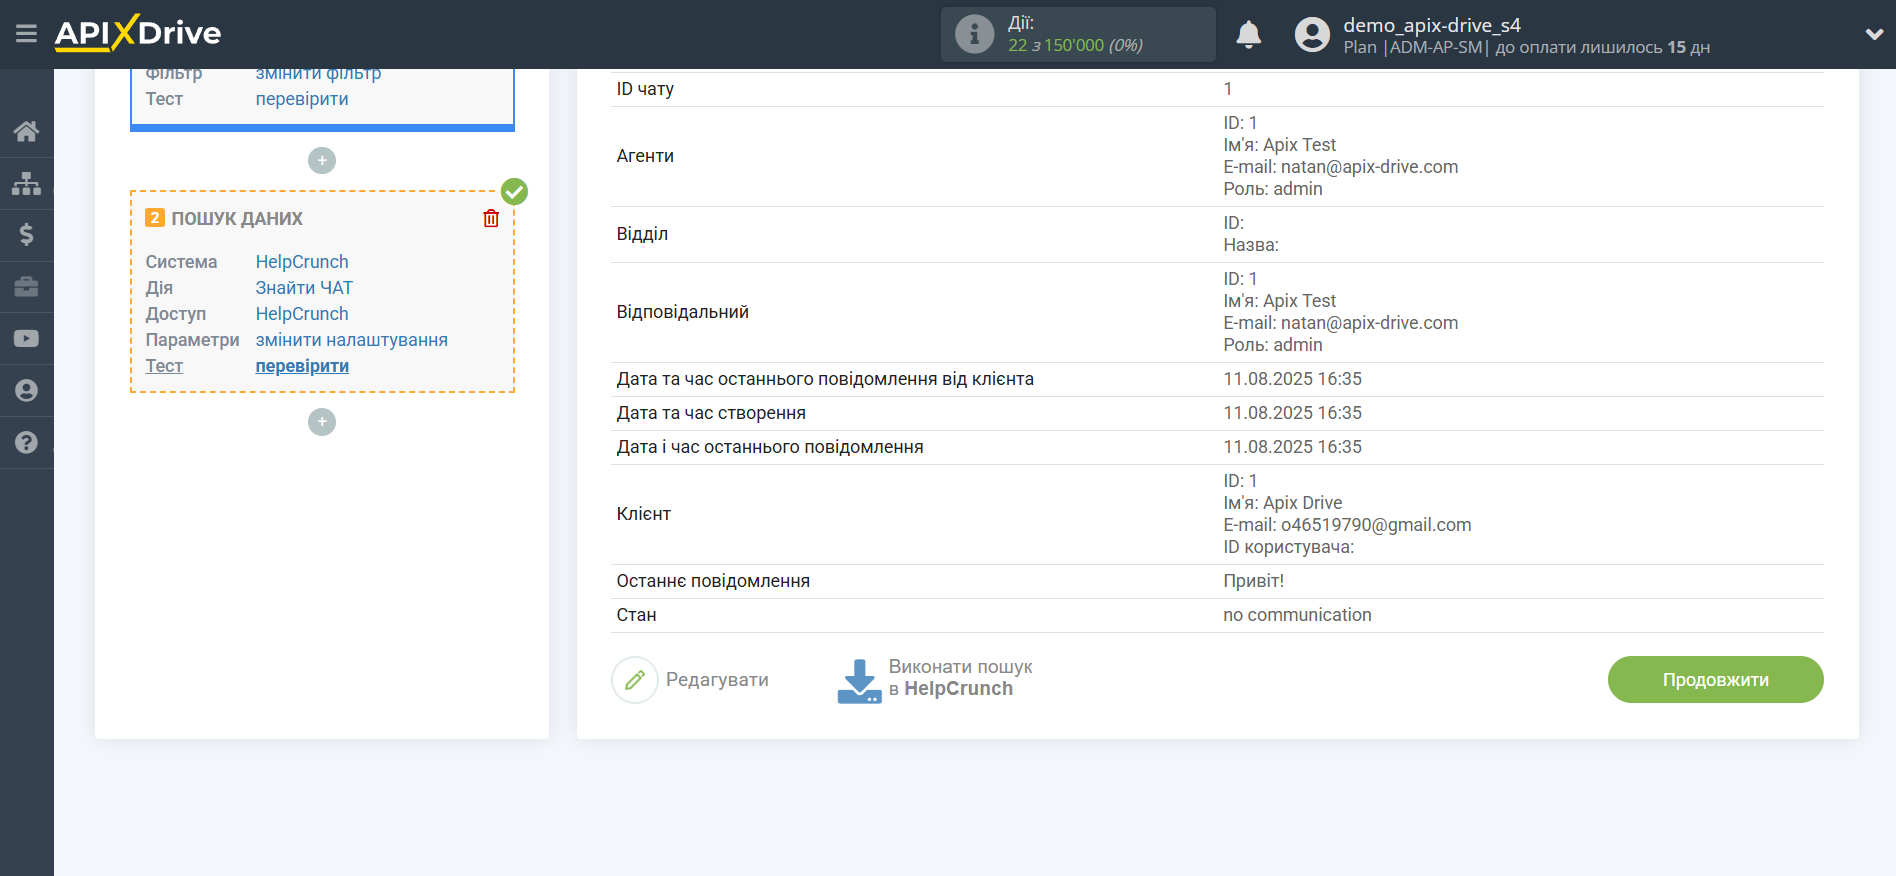
Task: Click змінити налаштування link
Action: (x=352, y=340)
